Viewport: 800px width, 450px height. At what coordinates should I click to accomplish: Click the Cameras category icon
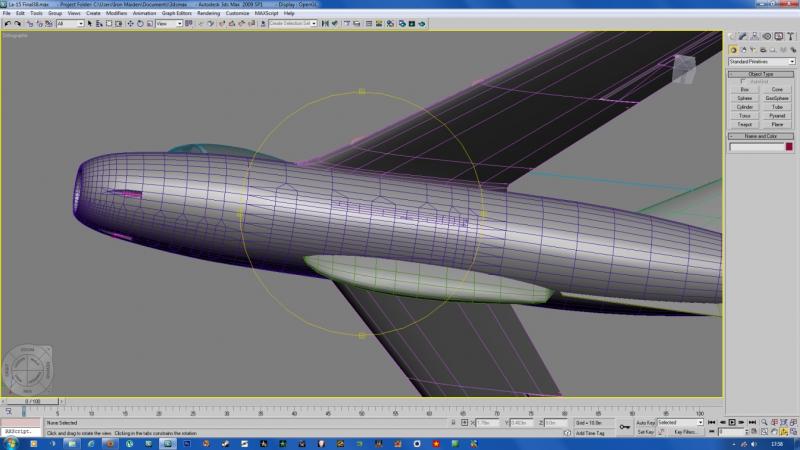(x=763, y=50)
